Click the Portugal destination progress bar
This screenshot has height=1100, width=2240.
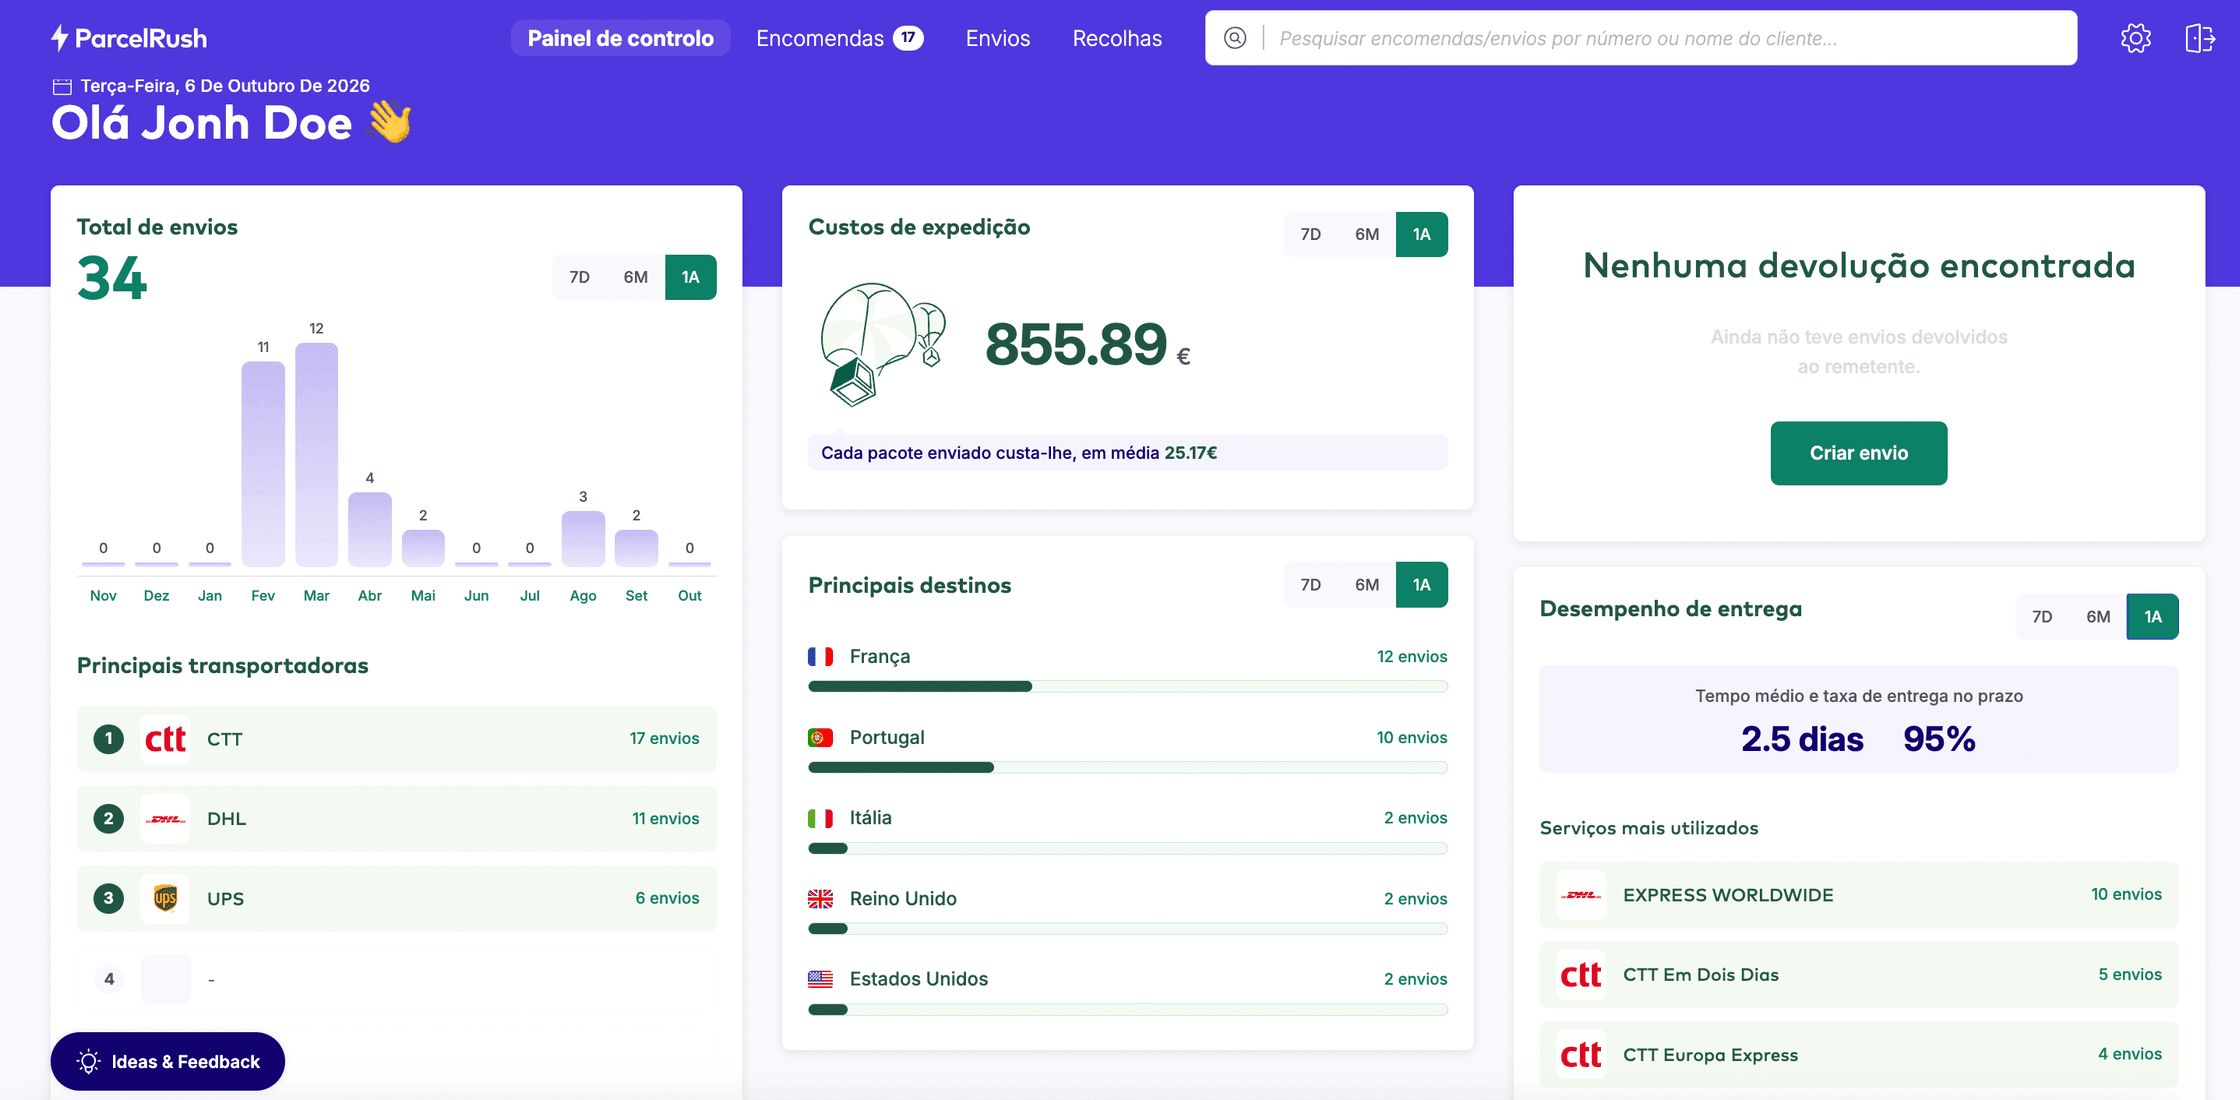click(x=1128, y=768)
